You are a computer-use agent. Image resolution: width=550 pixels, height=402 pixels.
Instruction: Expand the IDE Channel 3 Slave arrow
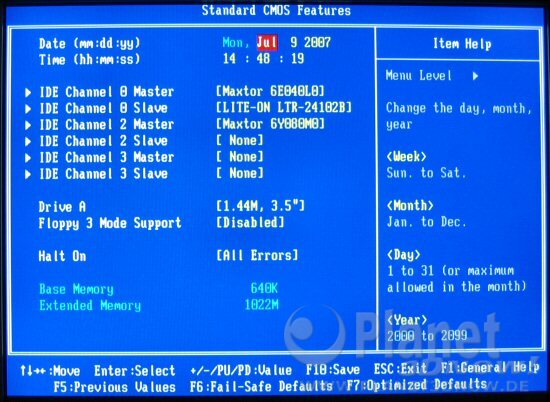(x=28, y=174)
